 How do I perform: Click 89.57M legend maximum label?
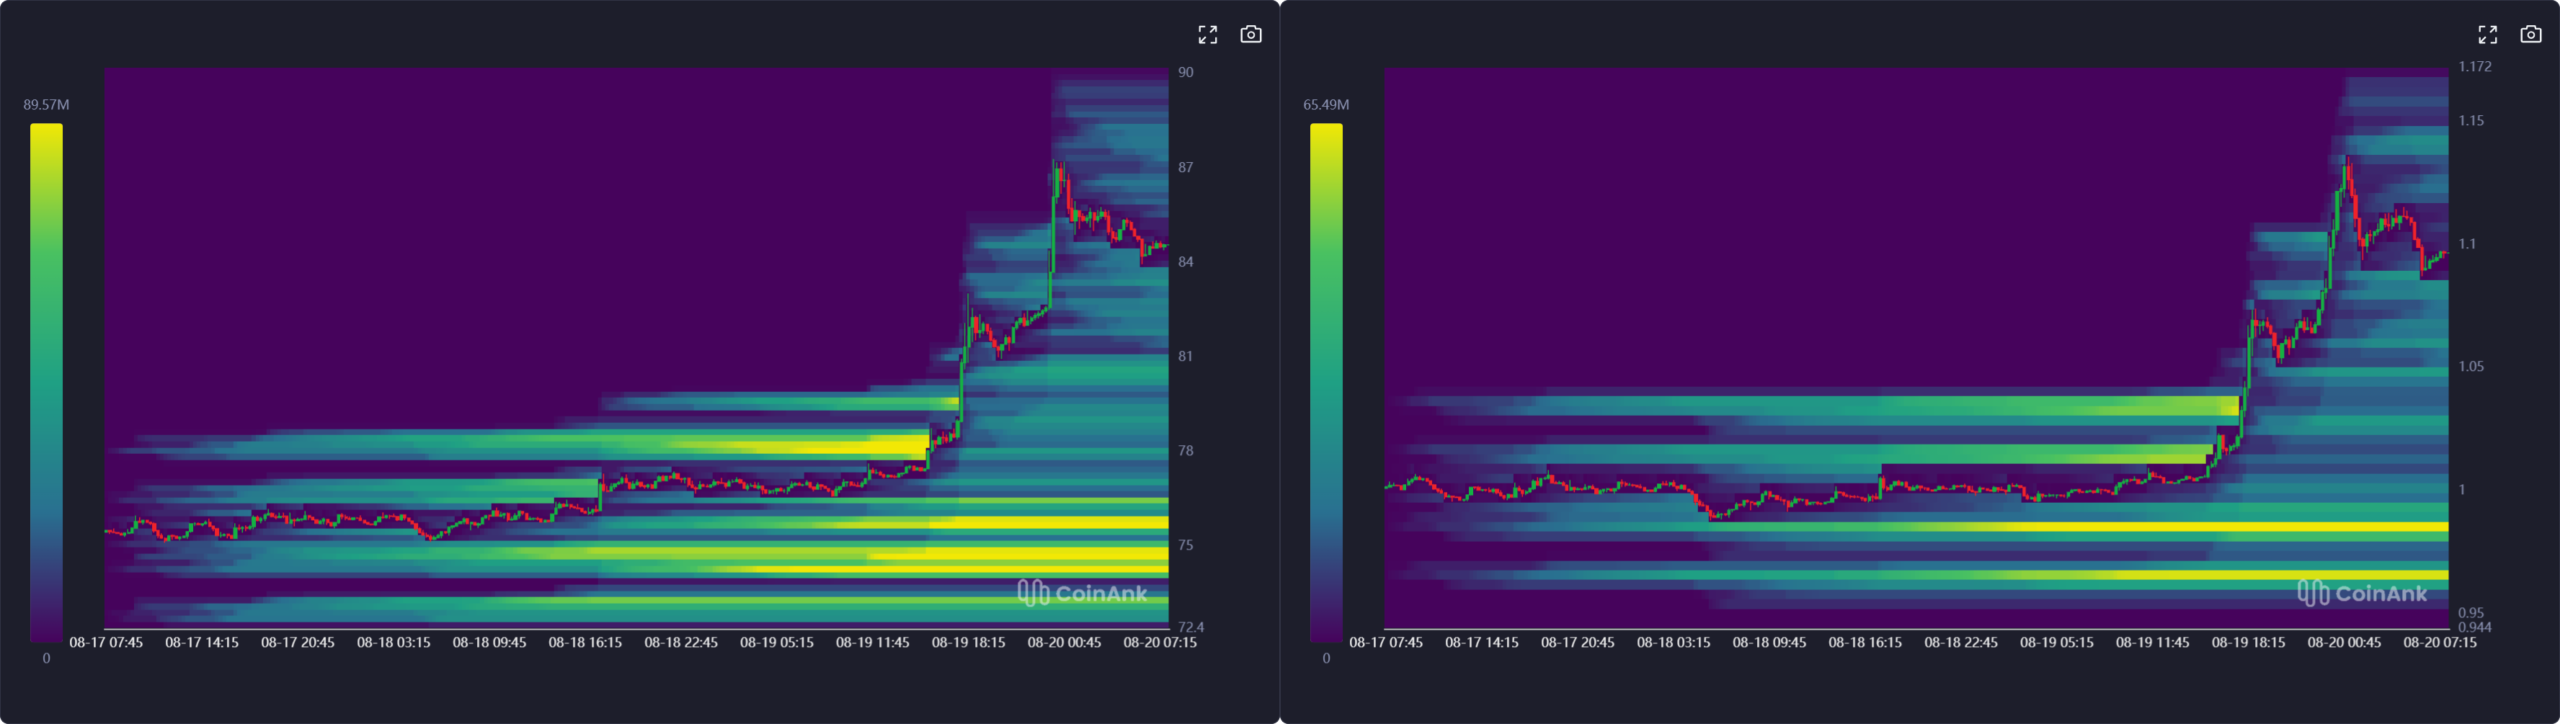click(x=46, y=105)
